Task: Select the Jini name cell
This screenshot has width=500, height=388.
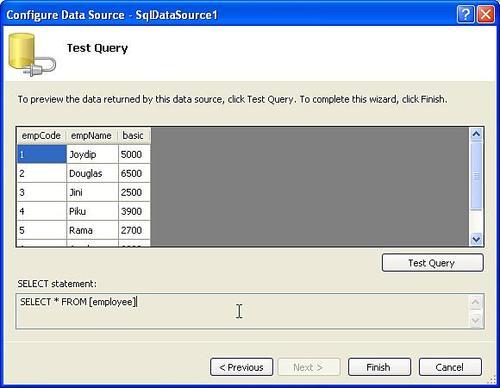Action: pos(92,192)
